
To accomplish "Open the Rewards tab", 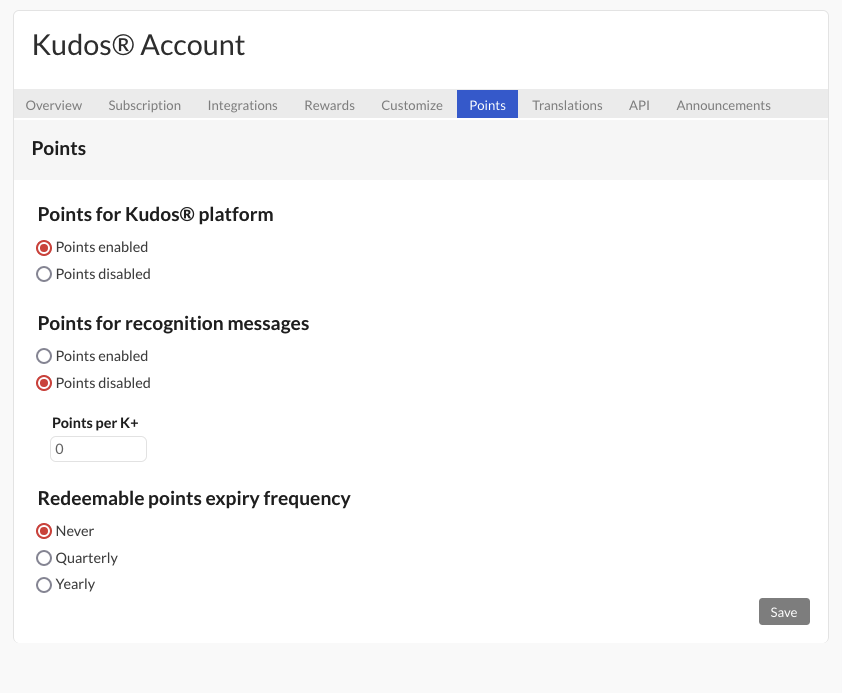I will click(329, 105).
